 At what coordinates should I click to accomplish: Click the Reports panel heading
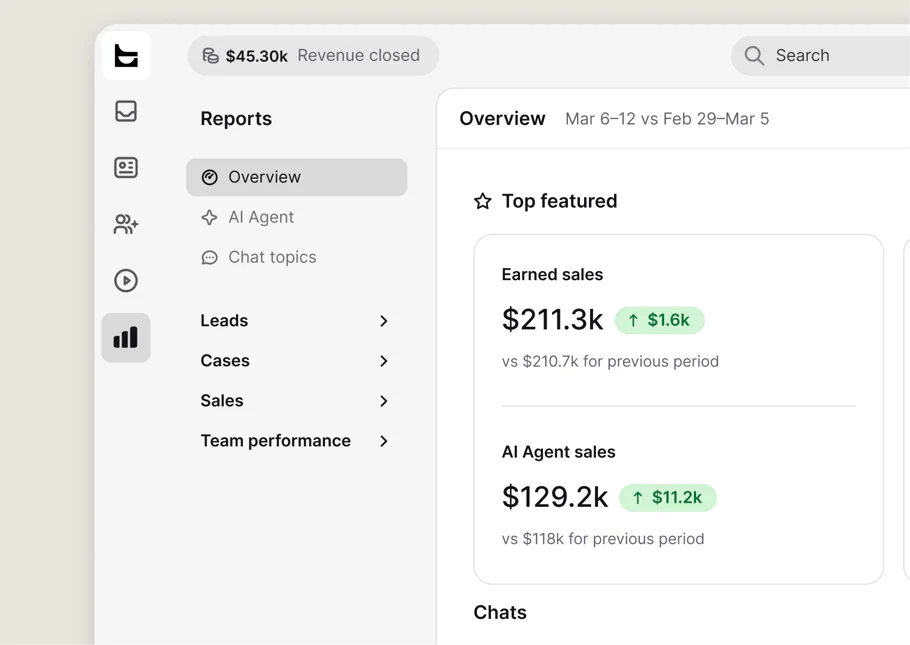(x=236, y=119)
